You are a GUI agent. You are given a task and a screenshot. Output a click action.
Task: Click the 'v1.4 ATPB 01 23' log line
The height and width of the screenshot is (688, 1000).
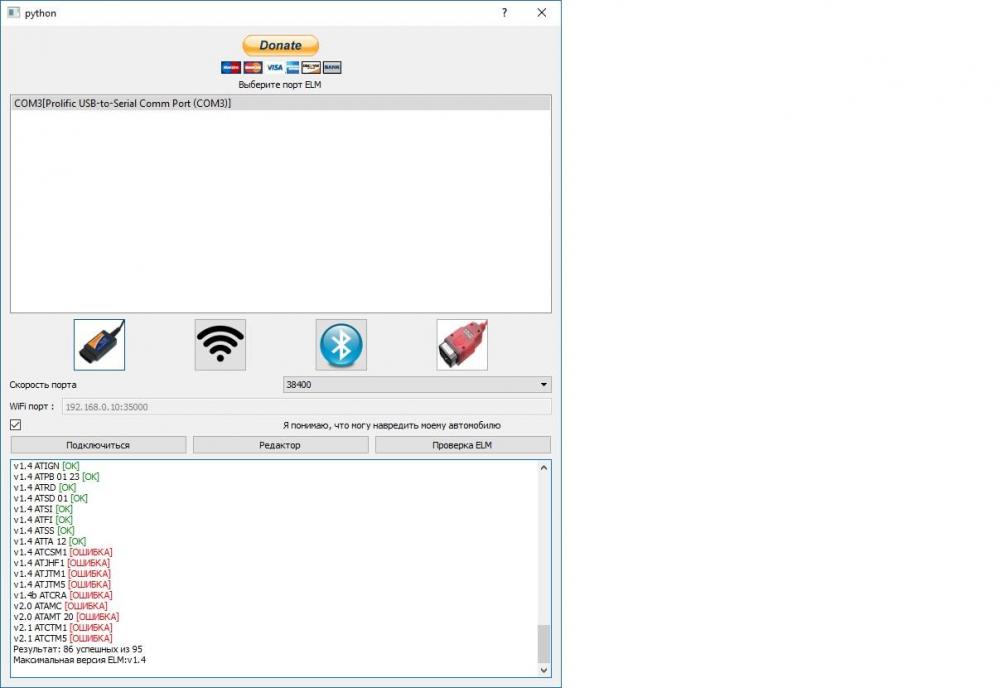(x=57, y=477)
